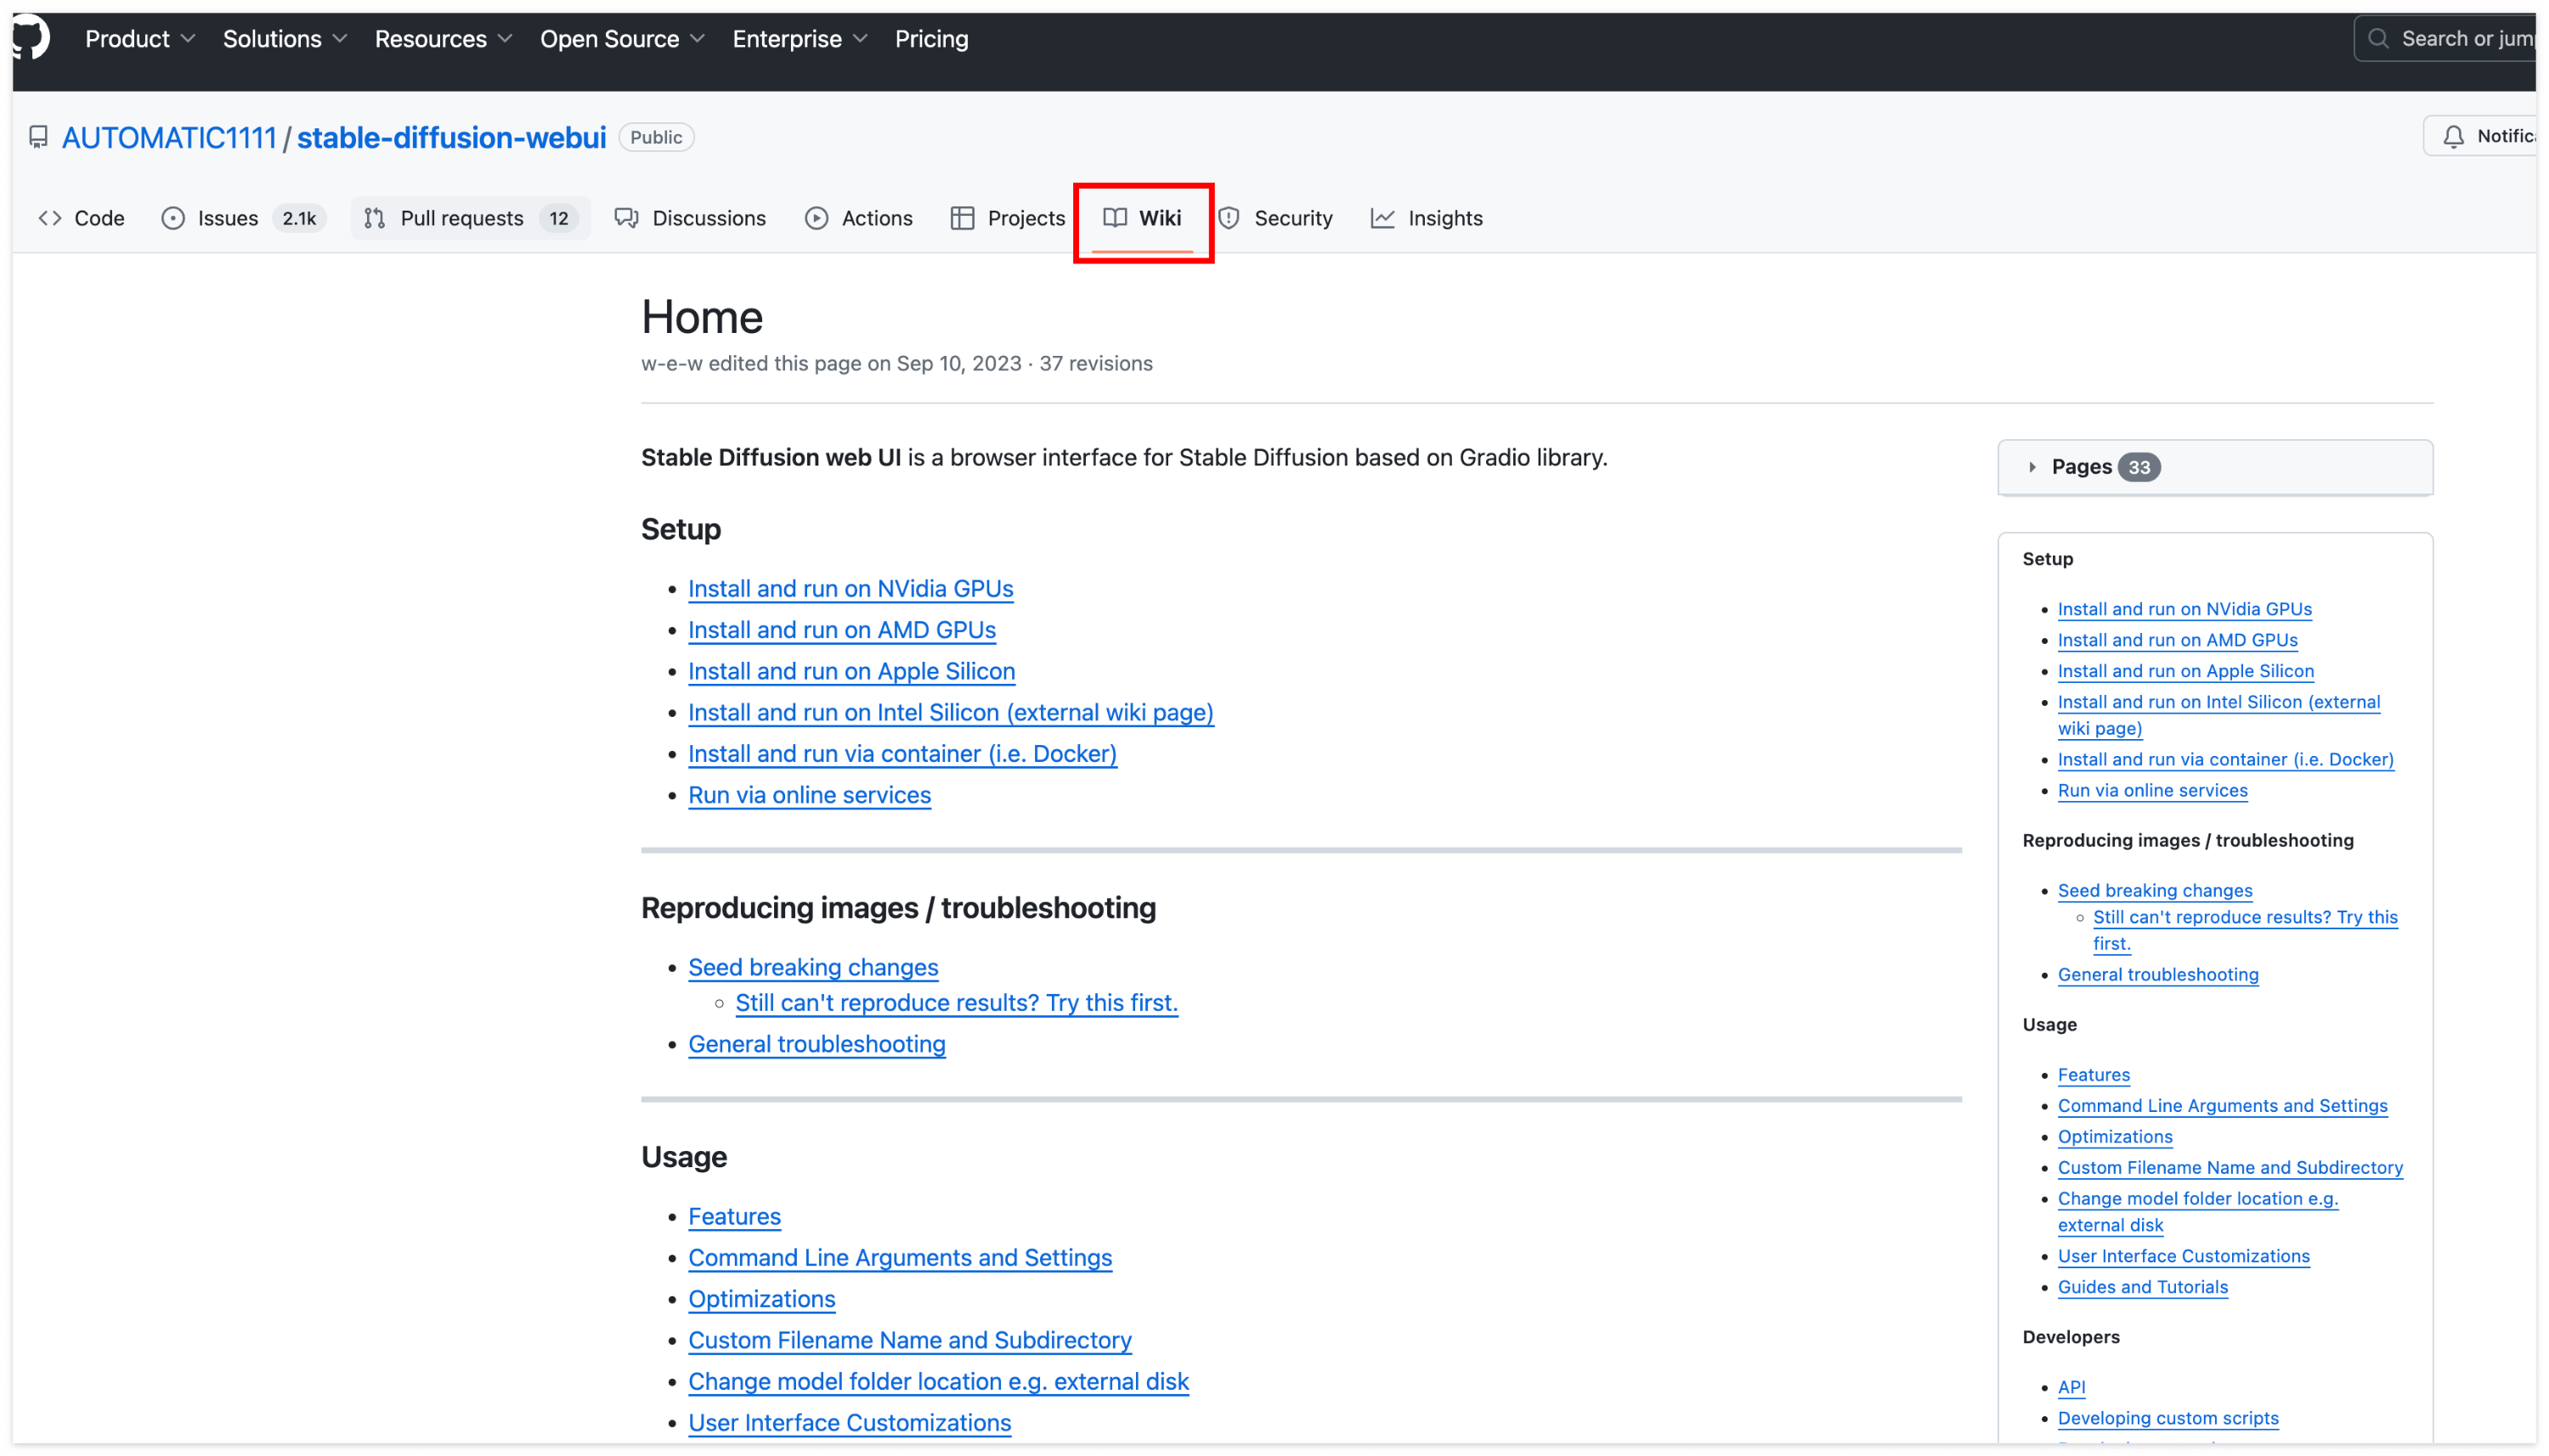Select the Wiki tab label
2549x1456 pixels.
(x=1160, y=218)
